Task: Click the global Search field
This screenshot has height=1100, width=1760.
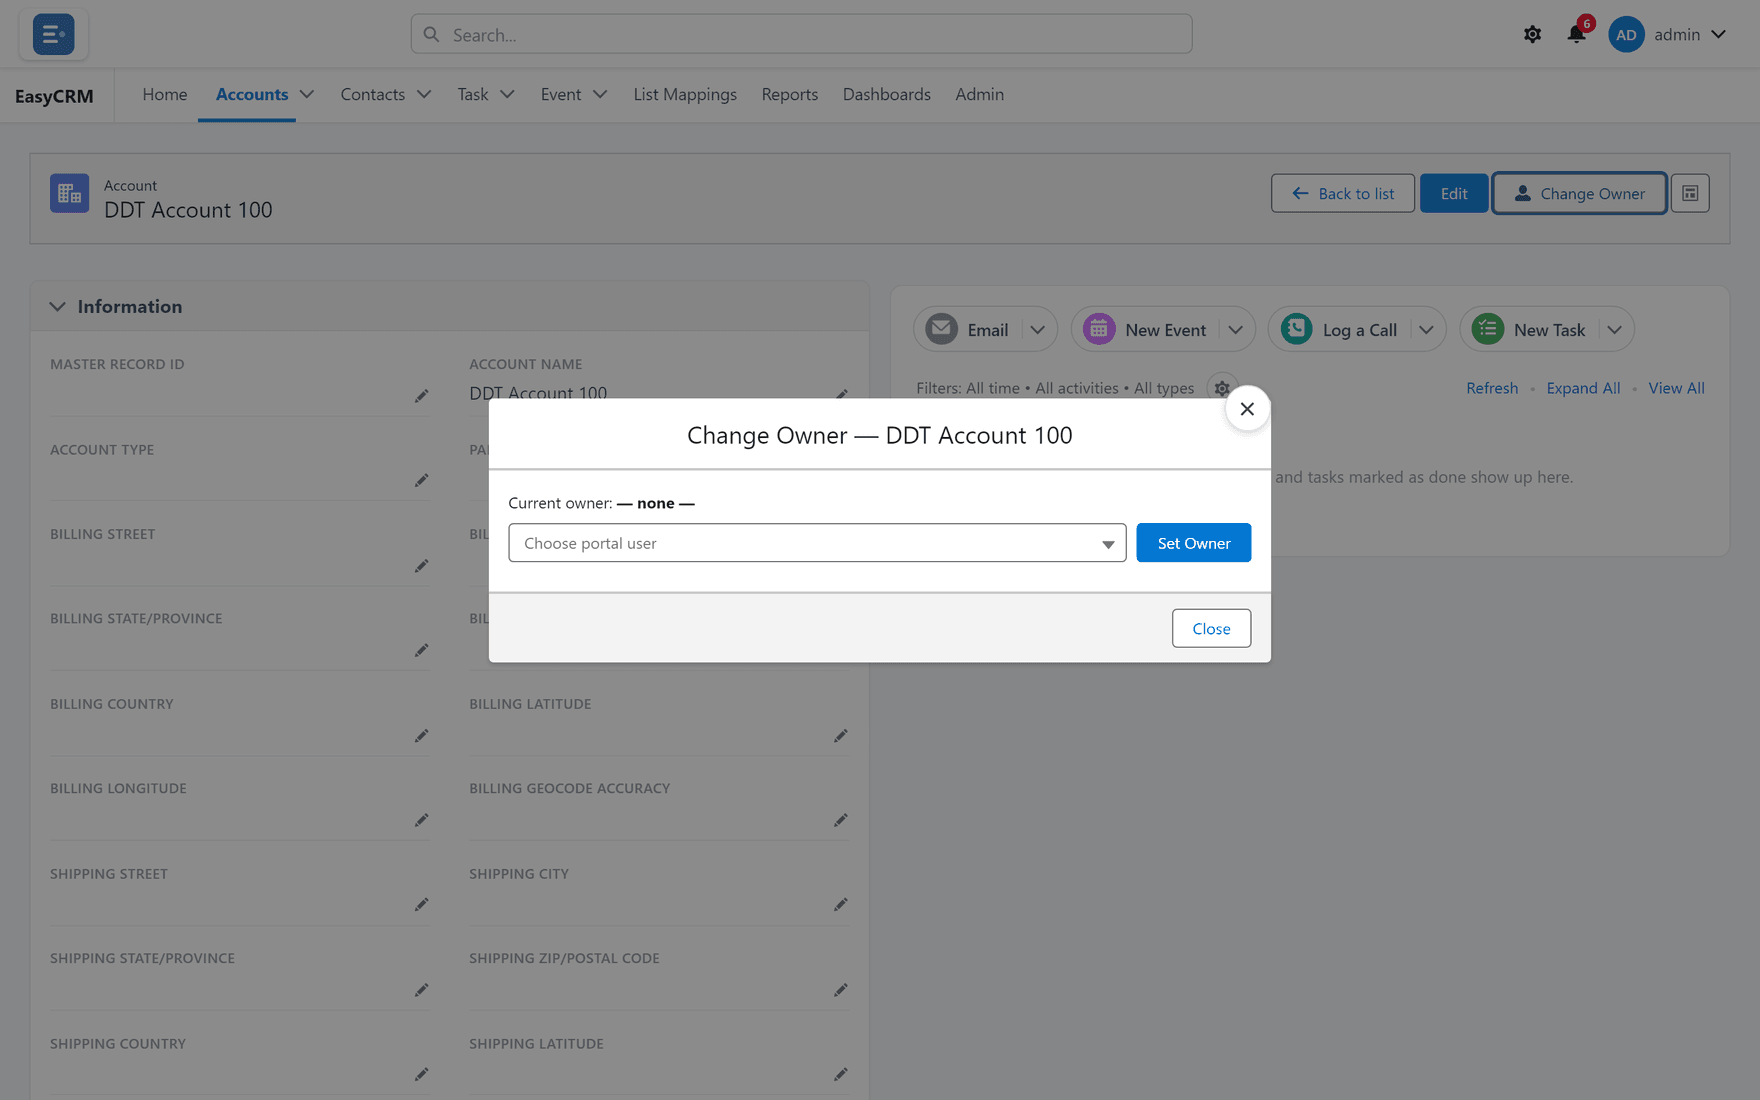Action: point(801,34)
